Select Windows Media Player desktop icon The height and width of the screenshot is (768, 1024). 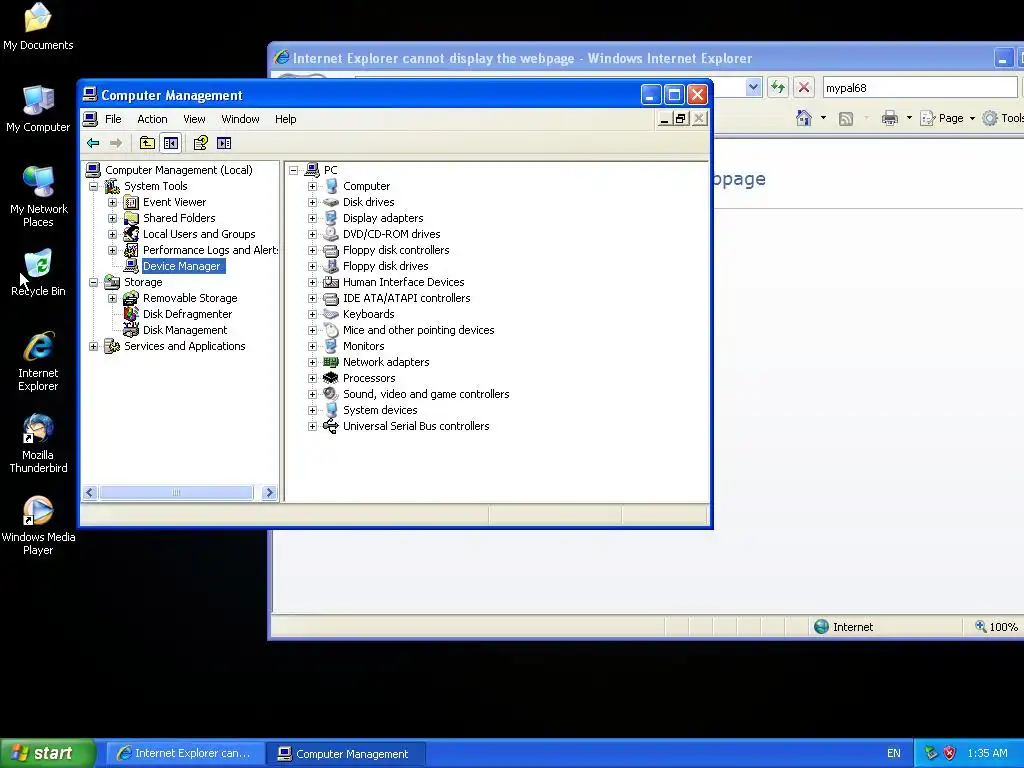[x=38, y=525]
